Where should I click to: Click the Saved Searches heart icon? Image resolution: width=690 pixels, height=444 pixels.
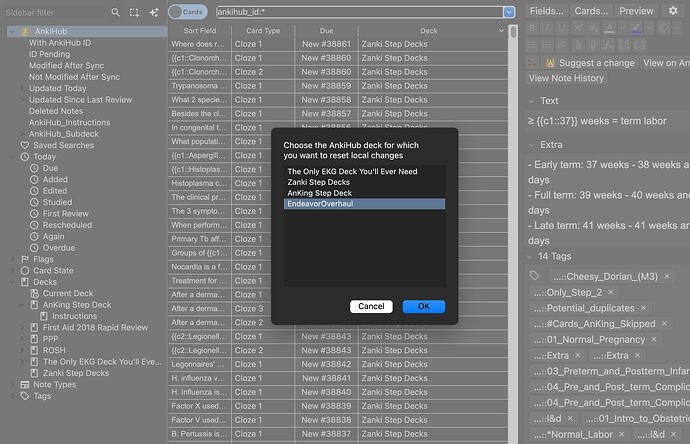25,145
